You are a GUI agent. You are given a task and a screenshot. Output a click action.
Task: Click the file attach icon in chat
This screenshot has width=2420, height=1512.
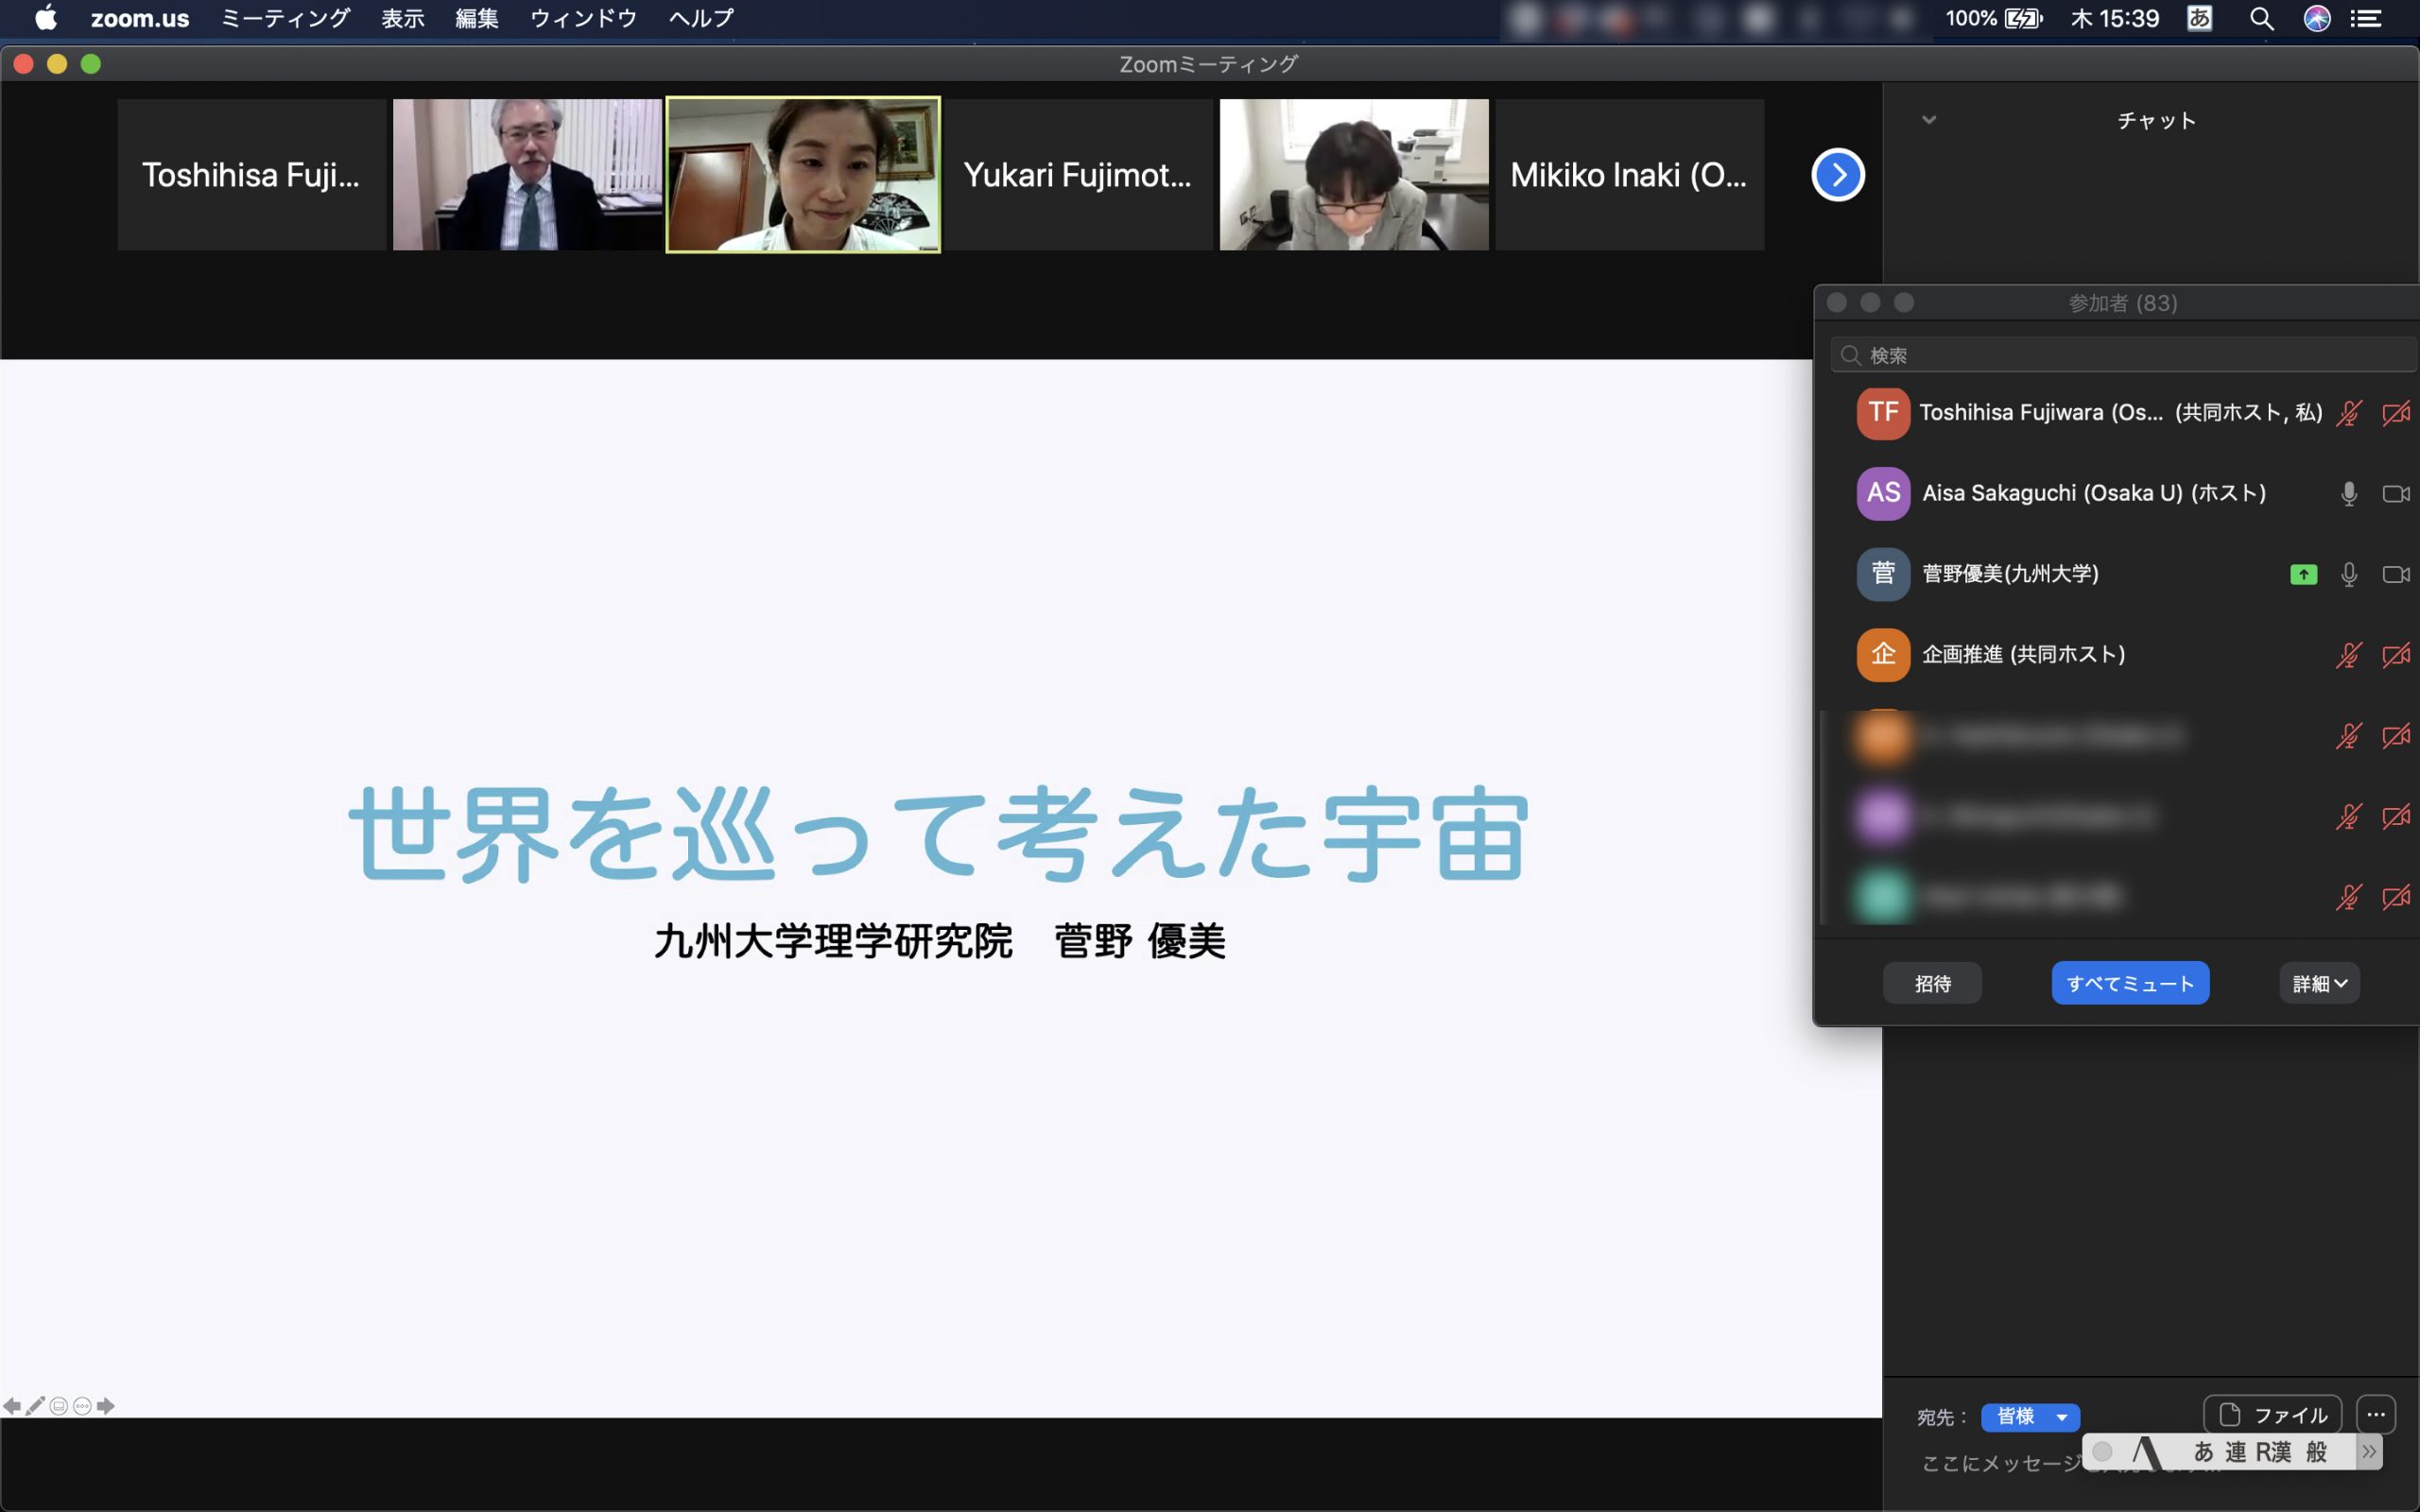point(2272,1414)
